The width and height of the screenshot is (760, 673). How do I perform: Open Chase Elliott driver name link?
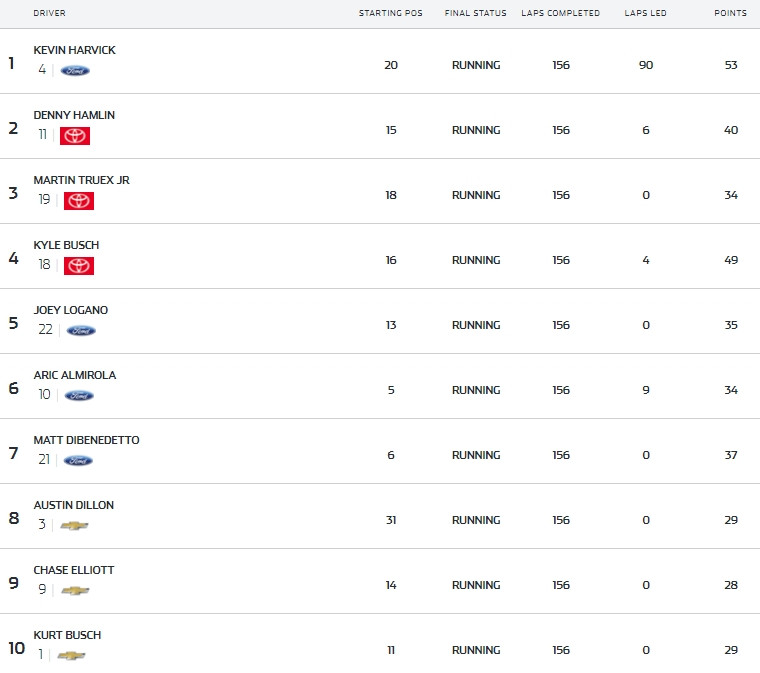(74, 570)
